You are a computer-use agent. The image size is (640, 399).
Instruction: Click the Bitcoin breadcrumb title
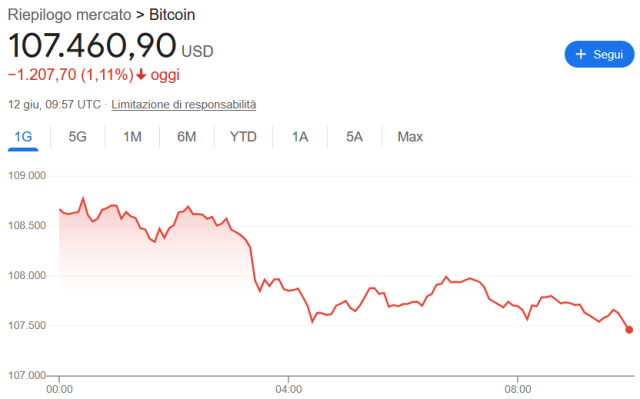(x=172, y=15)
